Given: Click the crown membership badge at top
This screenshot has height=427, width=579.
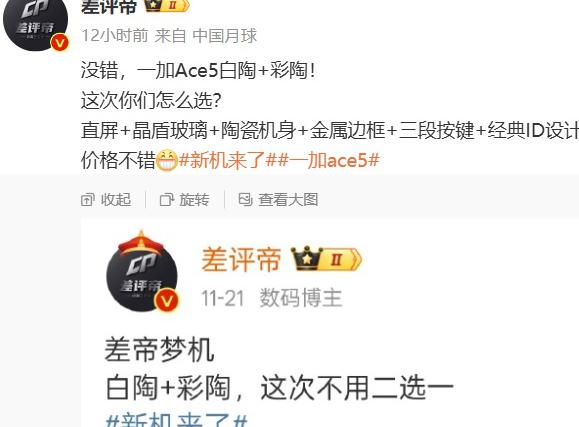Looking at the screenshot, I should 167,5.
